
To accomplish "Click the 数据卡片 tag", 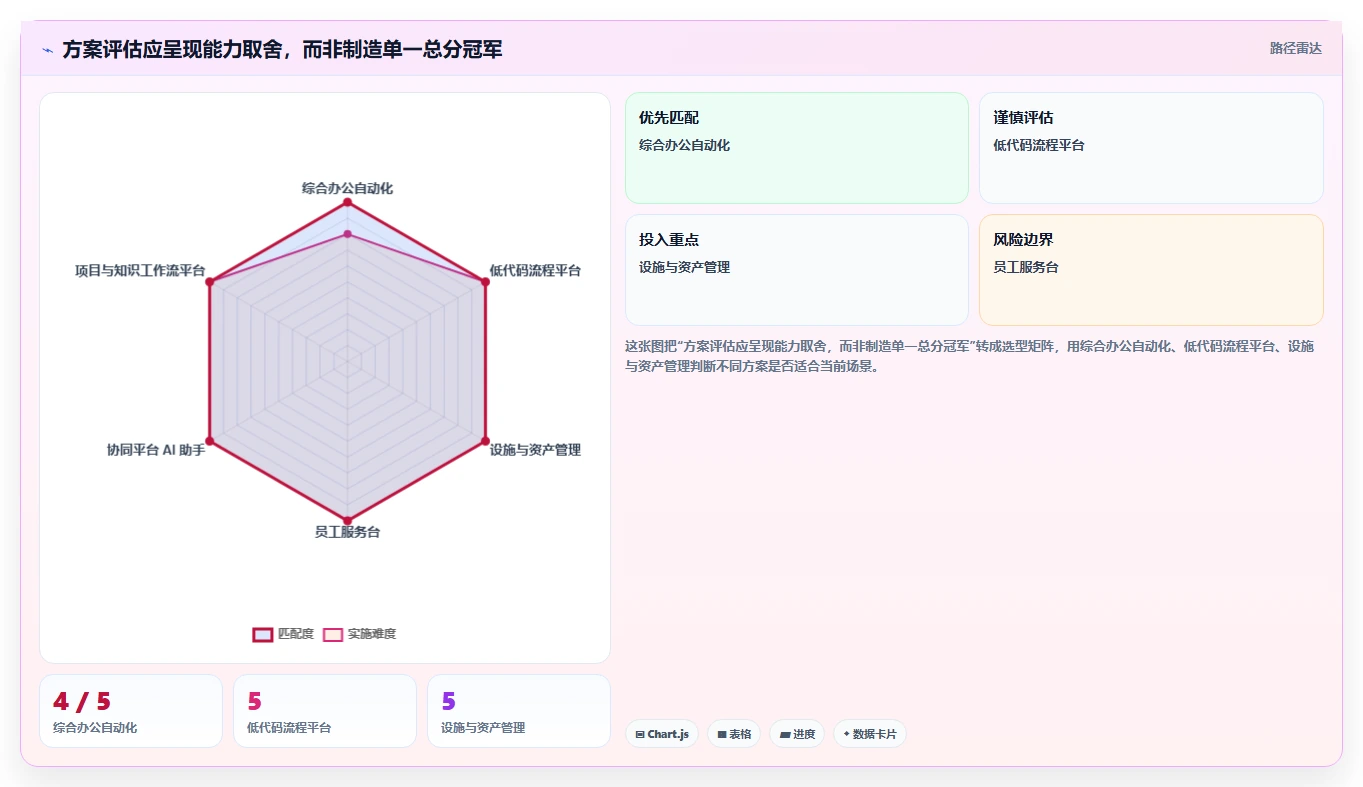I will click(870, 734).
